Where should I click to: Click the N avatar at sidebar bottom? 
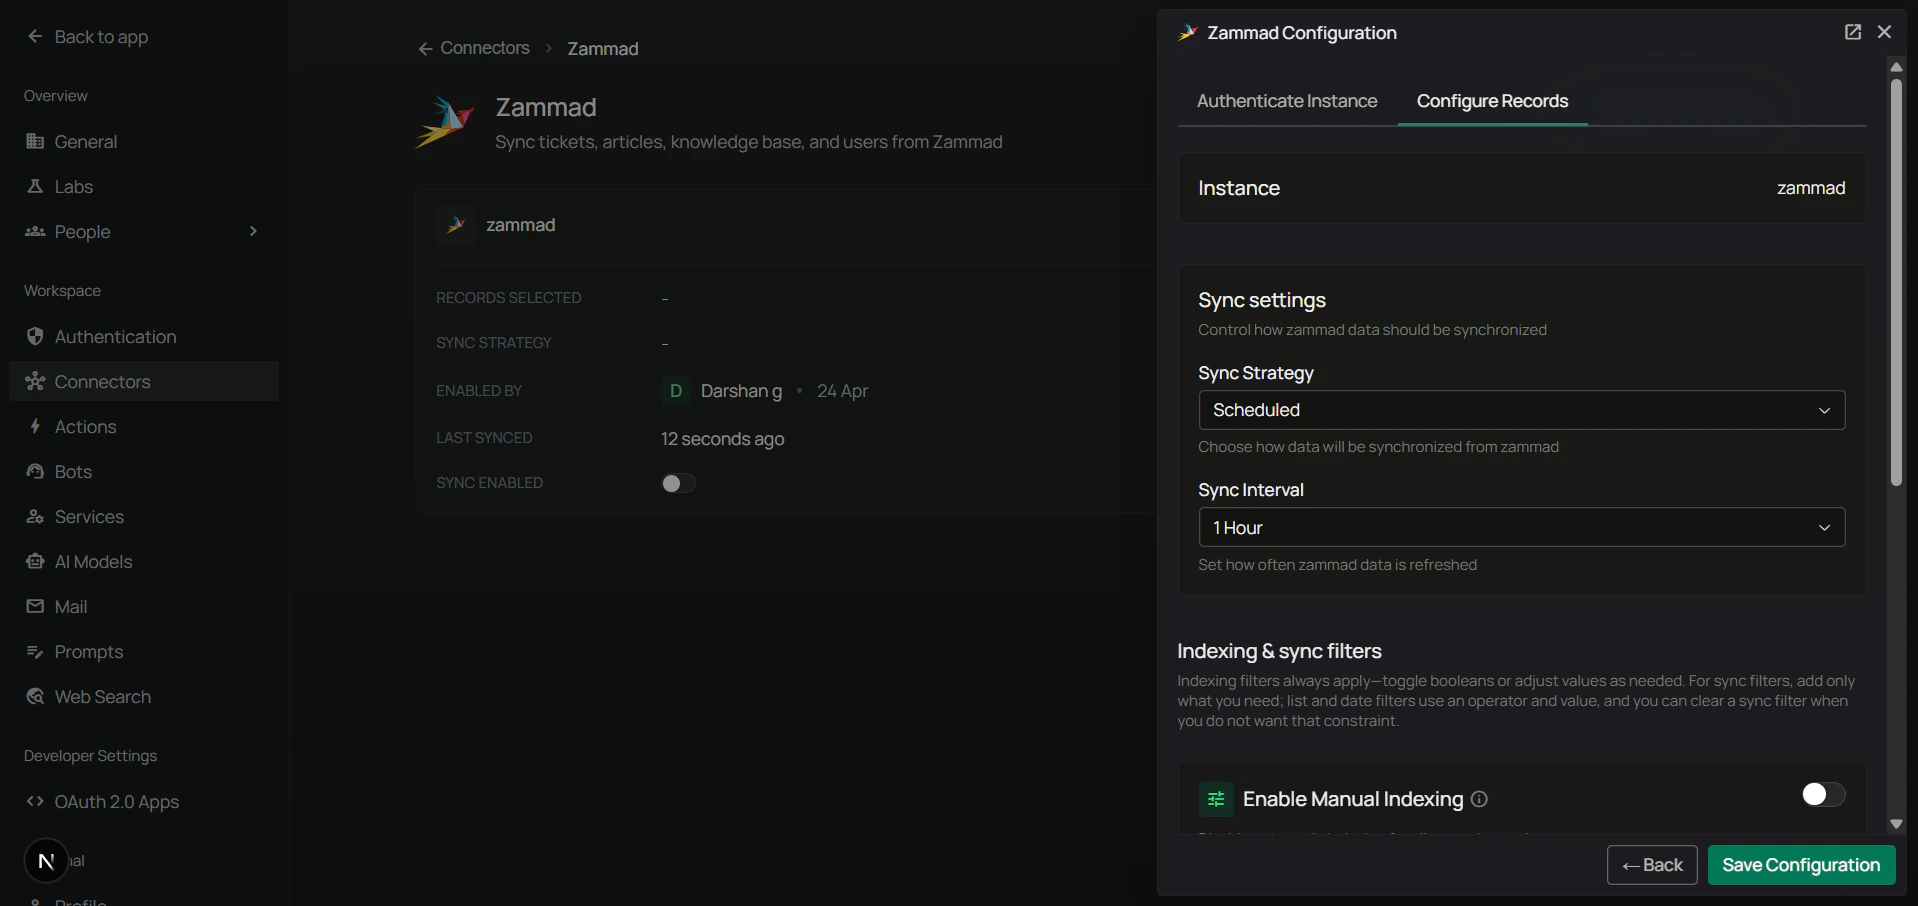[46, 860]
